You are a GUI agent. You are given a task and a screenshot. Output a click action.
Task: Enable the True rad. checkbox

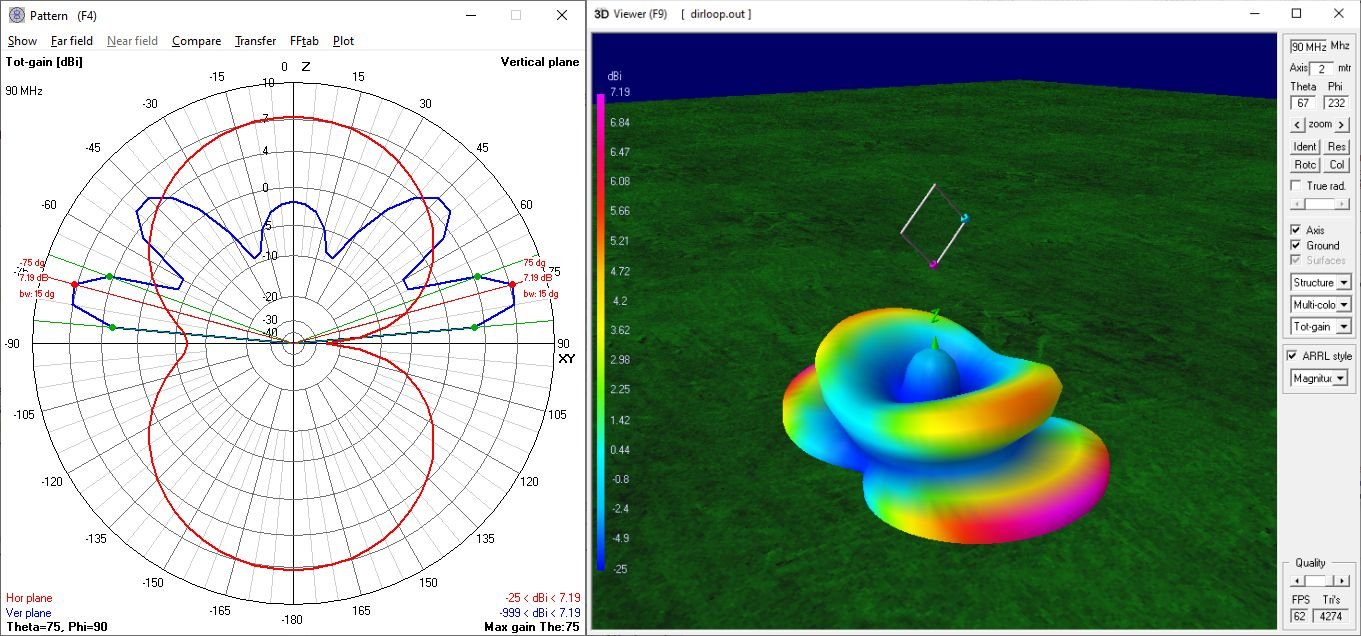pyautogui.click(x=1297, y=186)
